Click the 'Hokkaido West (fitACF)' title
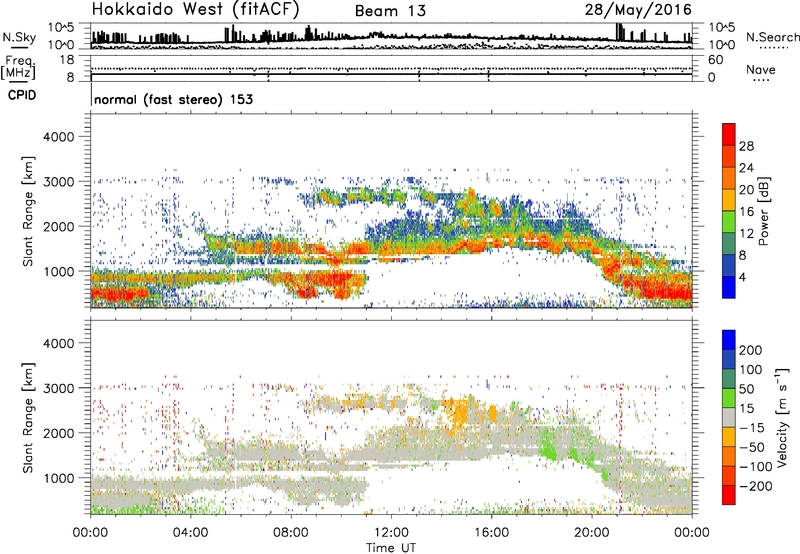This screenshot has height=554, width=800. (195, 10)
